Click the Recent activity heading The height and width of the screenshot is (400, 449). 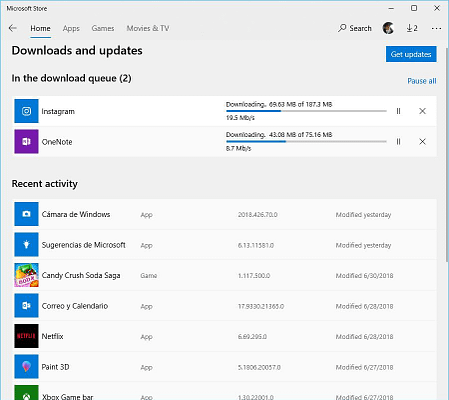(x=45, y=184)
